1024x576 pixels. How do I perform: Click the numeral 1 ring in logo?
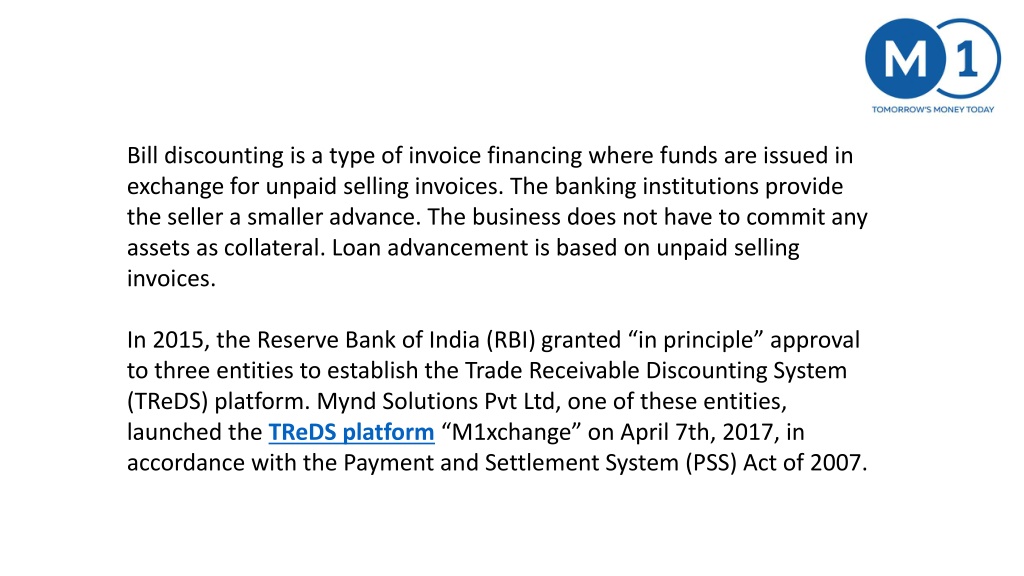970,59
